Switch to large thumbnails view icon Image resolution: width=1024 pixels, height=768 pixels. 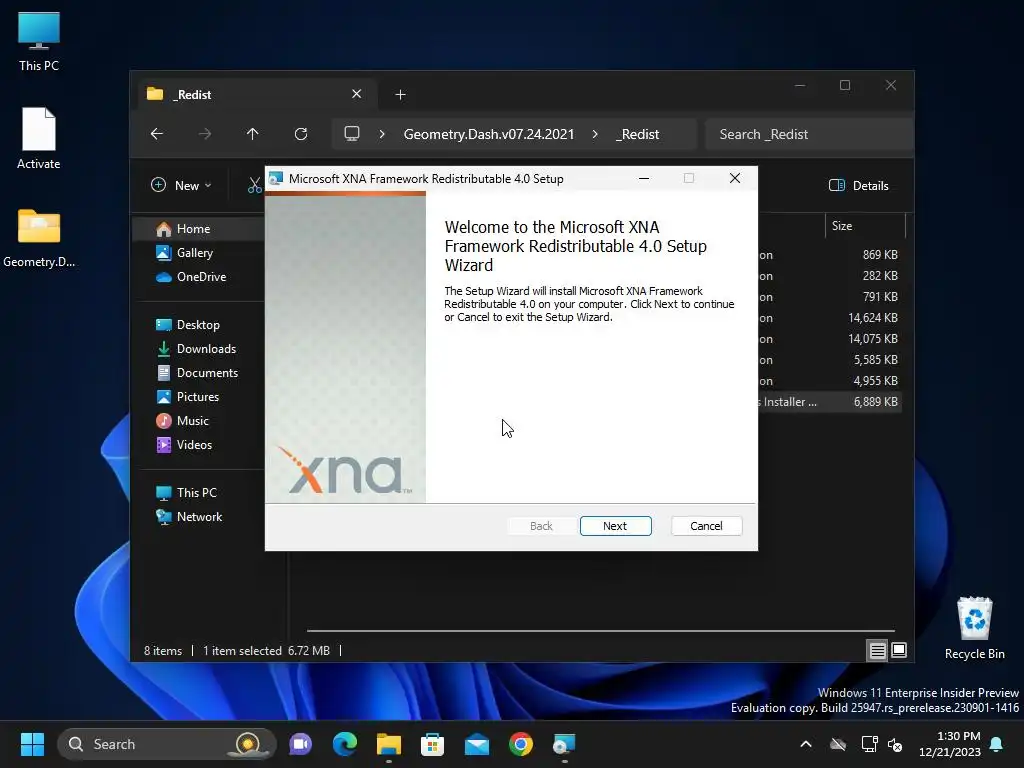899,650
